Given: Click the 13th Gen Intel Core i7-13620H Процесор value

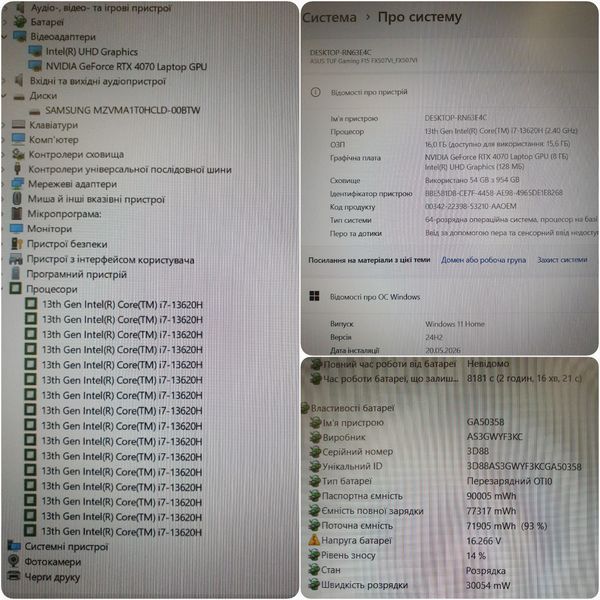Looking at the screenshot, I should tap(501, 131).
